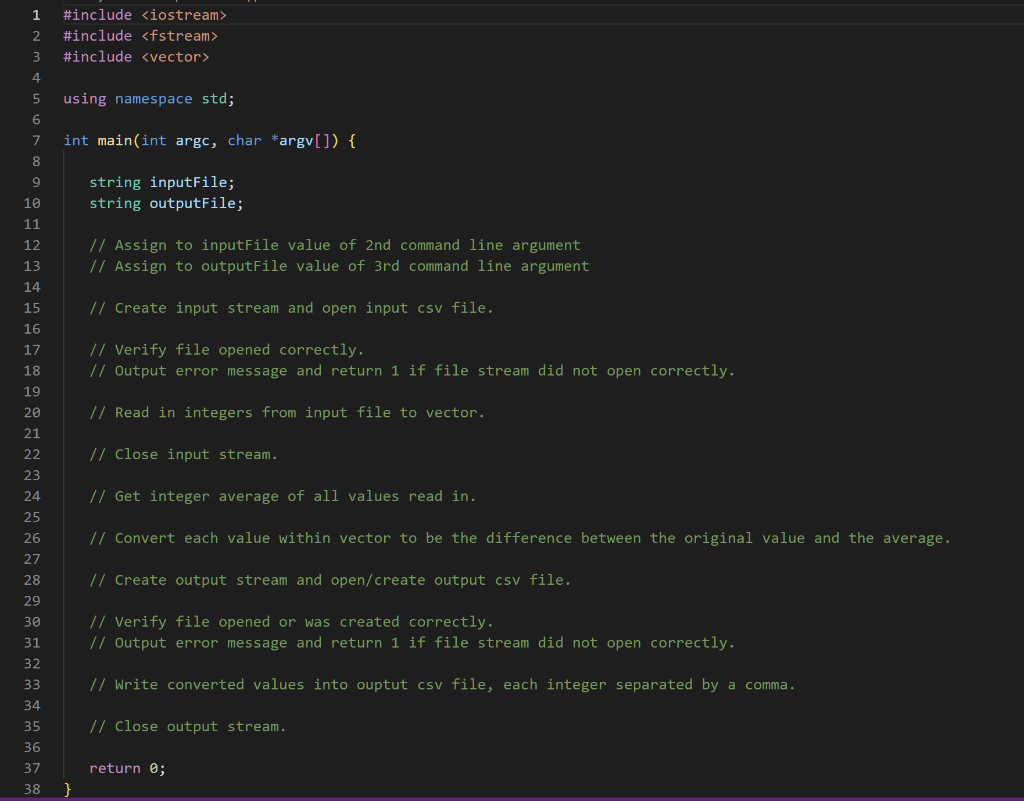Click the closing brace on line 38
This screenshot has width=1024, height=801.
(68, 789)
